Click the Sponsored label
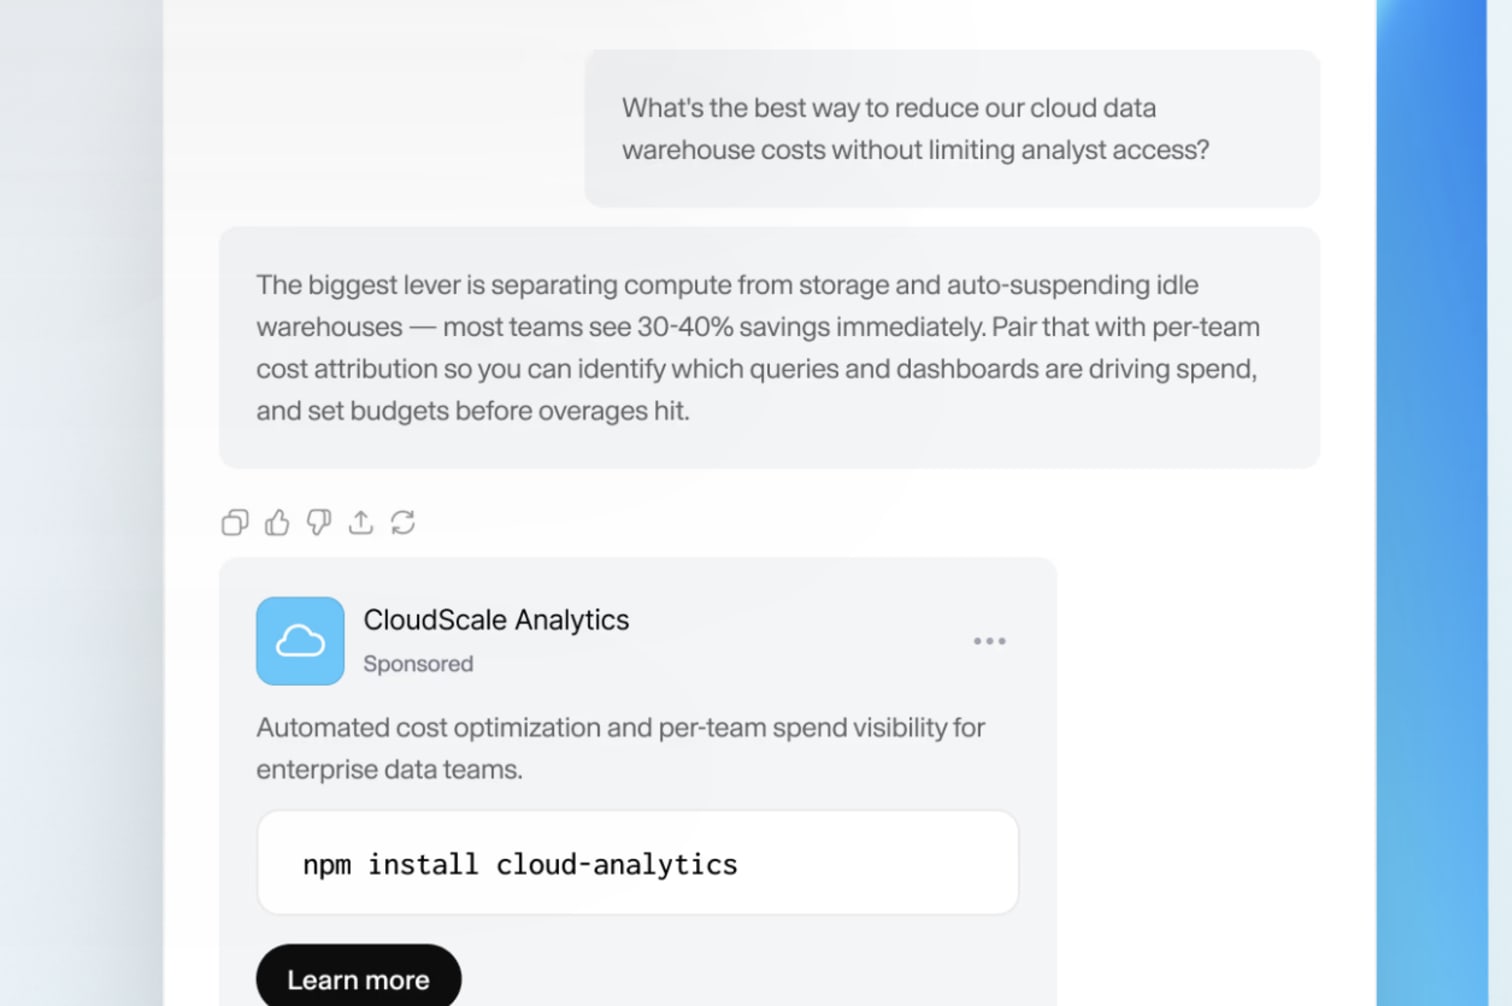Viewport: 1512px width, 1006px height. [x=418, y=663]
